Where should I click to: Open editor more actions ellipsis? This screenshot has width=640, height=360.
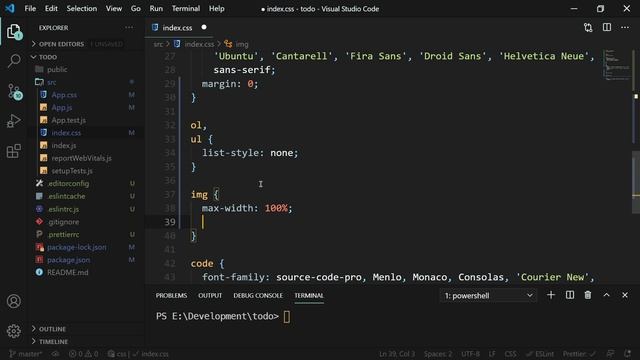(x=625, y=27)
